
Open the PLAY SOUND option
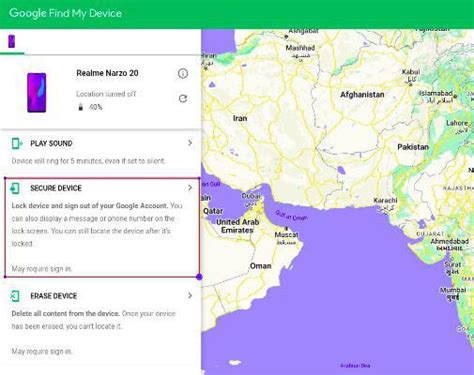click(x=100, y=152)
